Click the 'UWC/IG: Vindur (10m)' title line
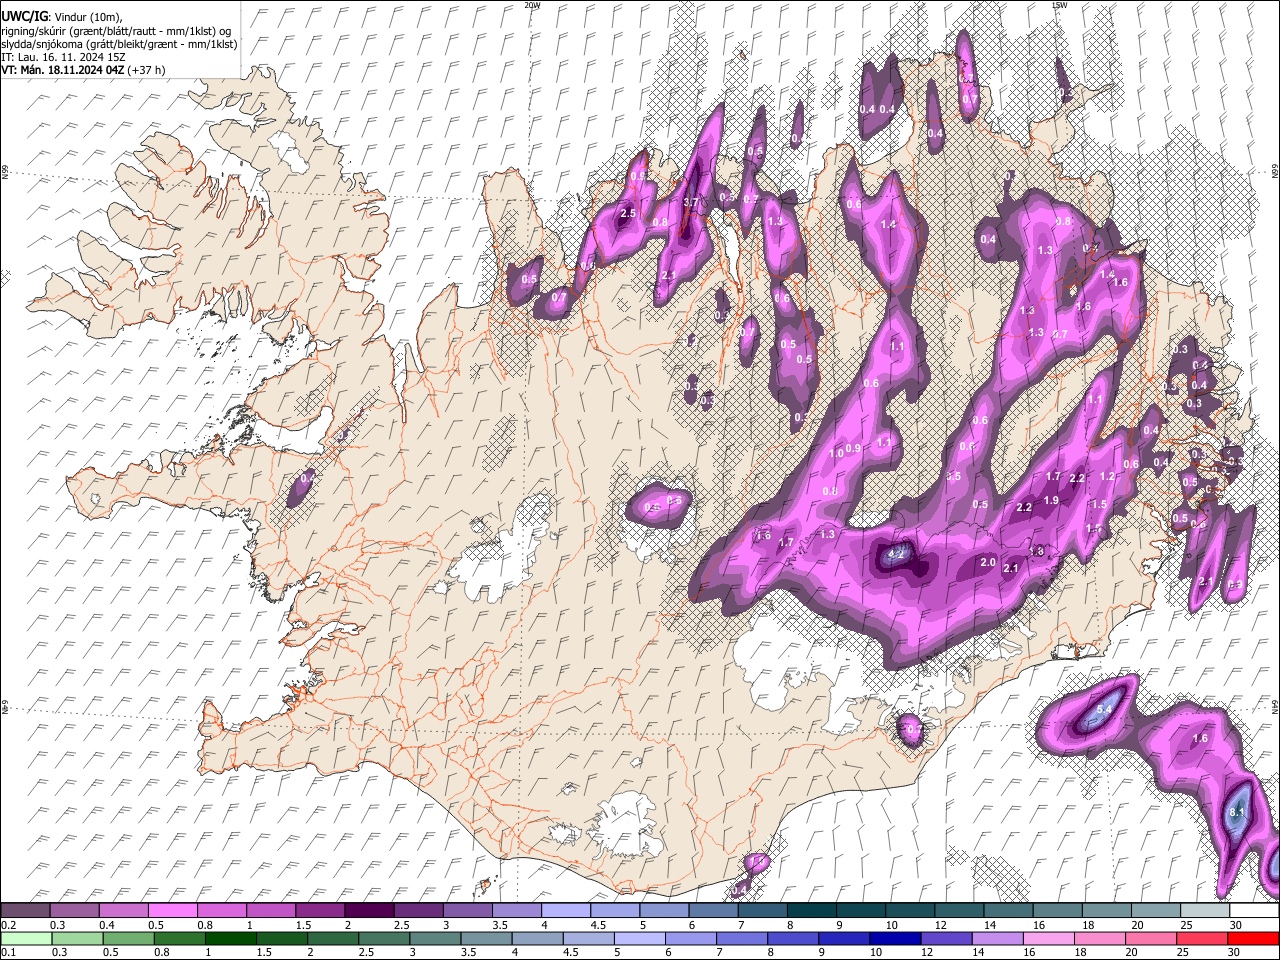Viewport: 1280px width, 960px height. click(63, 16)
